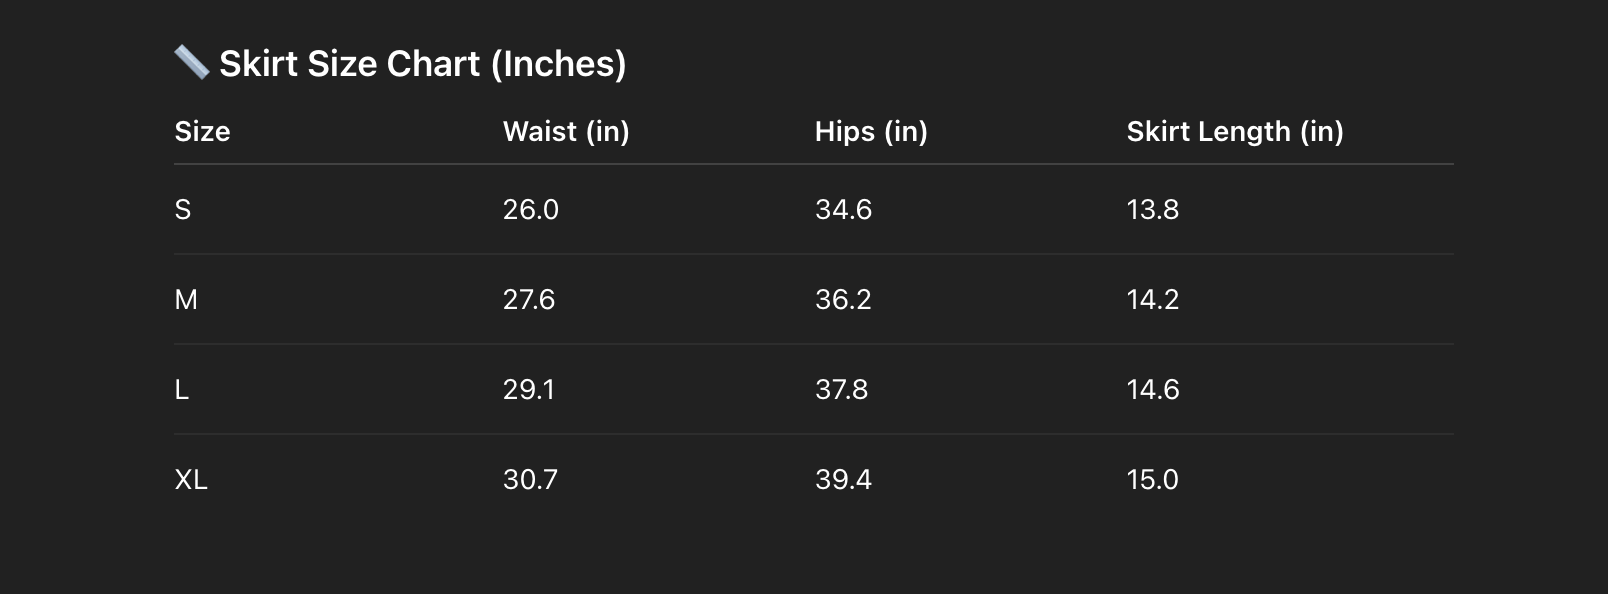Click the XL size row label
The height and width of the screenshot is (594, 1608).
point(191,480)
